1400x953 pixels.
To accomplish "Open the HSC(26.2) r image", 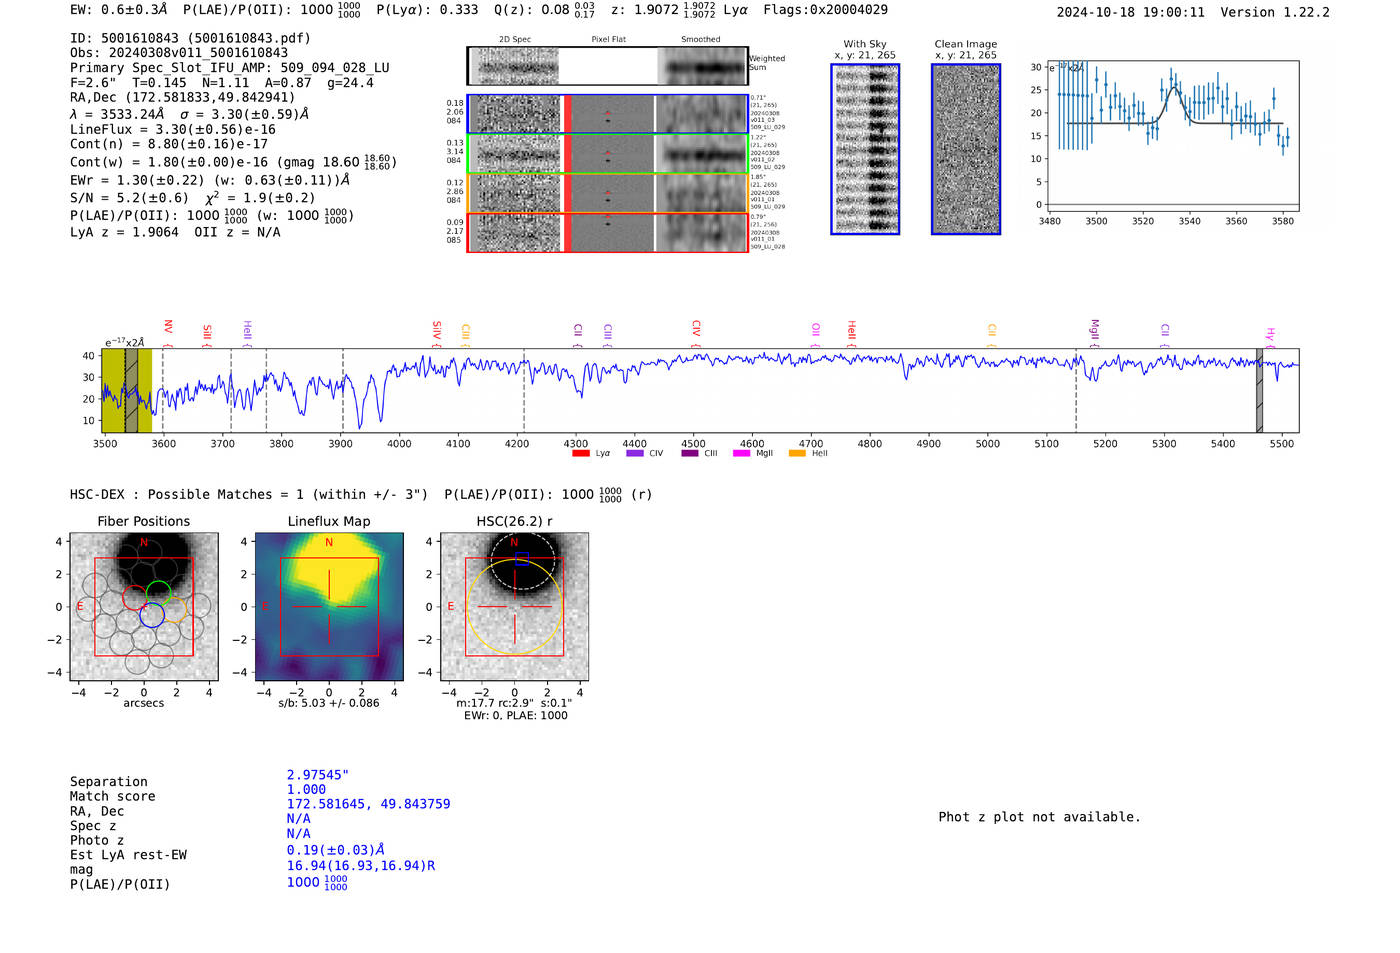I will (x=515, y=607).
